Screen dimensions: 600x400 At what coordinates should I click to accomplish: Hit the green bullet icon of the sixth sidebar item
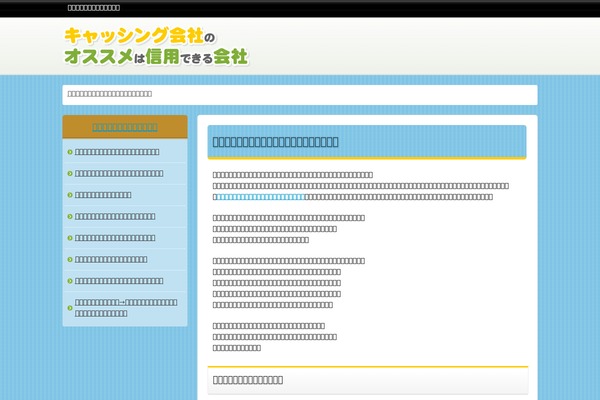tap(69, 259)
